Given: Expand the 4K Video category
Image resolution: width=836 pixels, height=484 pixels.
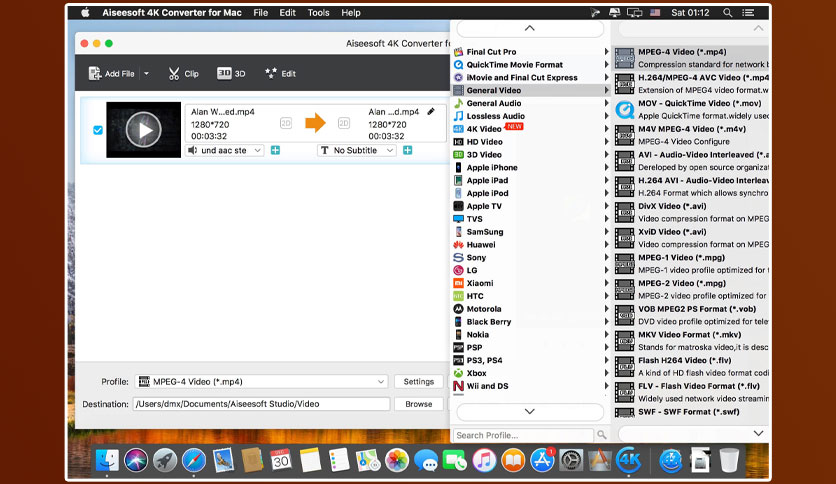Looking at the screenshot, I should pos(530,128).
